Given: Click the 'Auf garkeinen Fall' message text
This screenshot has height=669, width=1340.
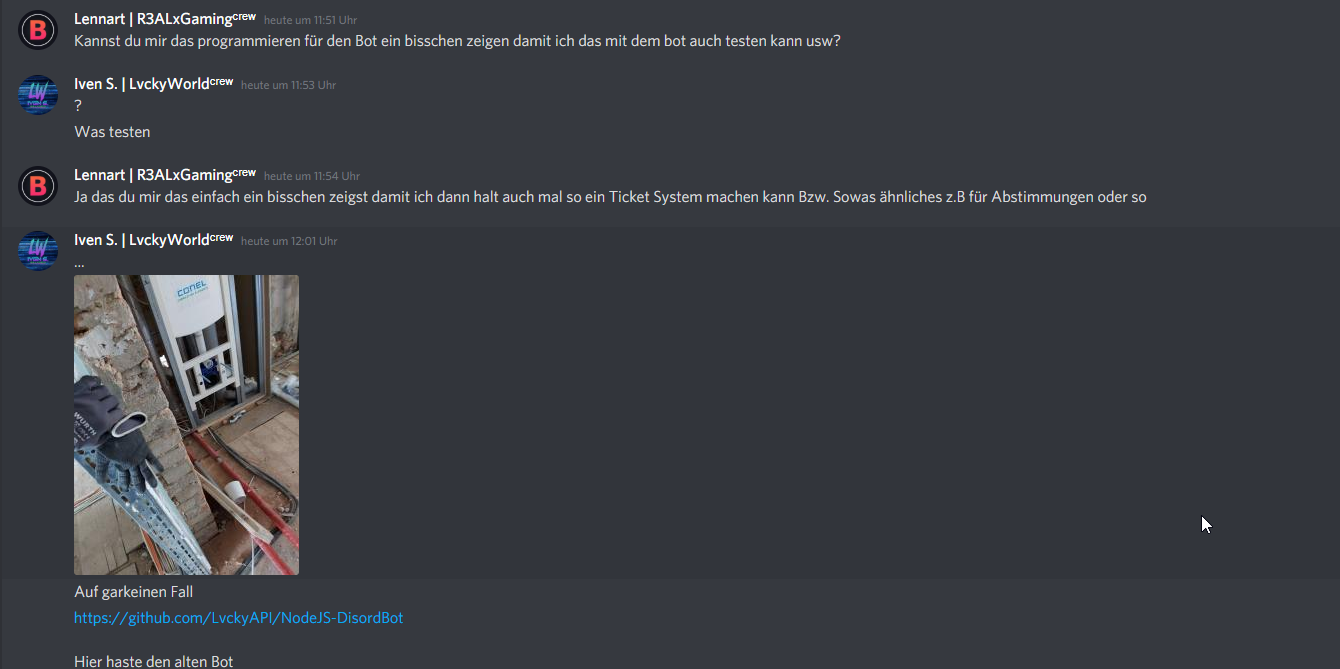Looking at the screenshot, I should point(133,592).
